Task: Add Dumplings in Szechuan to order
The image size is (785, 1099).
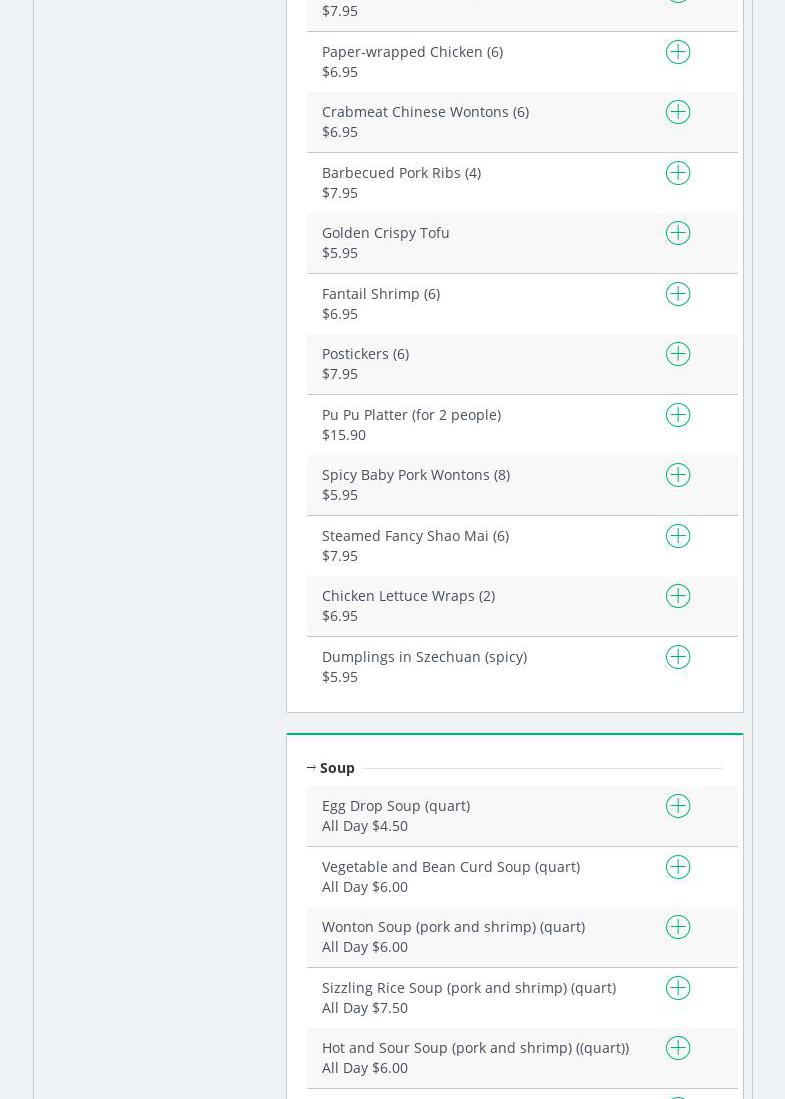Action: [x=678, y=657]
